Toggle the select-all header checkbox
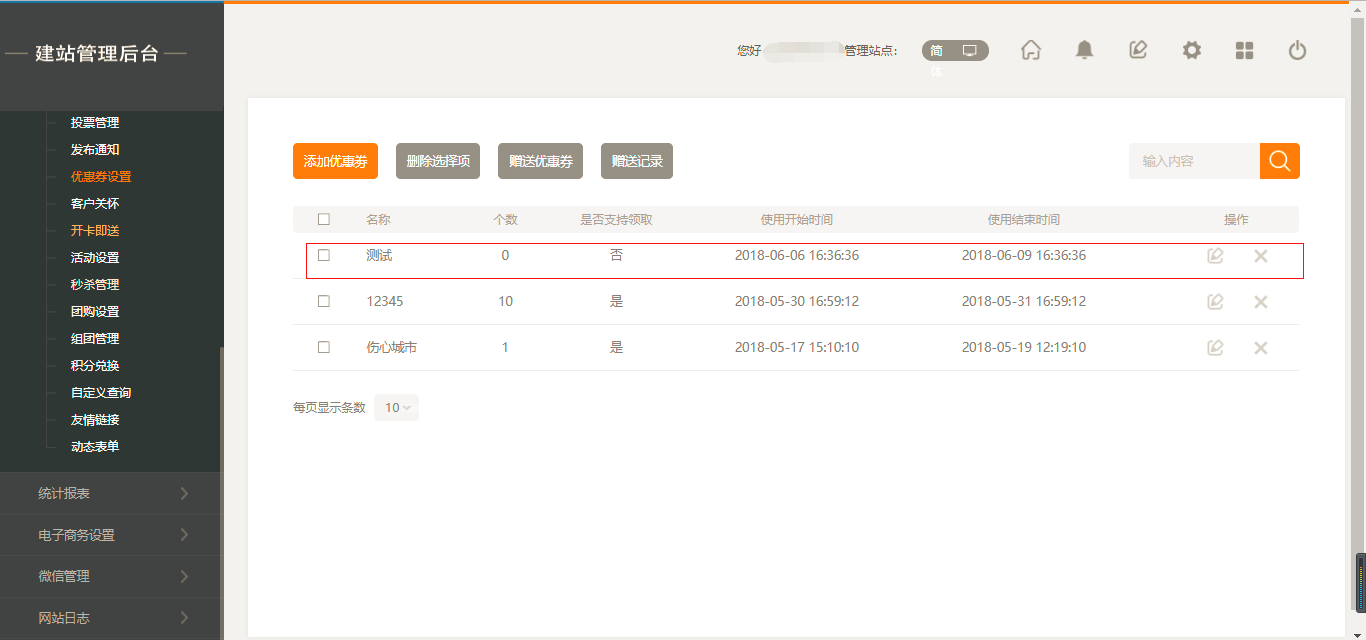This screenshot has width=1366, height=640. click(x=324, y=219)
